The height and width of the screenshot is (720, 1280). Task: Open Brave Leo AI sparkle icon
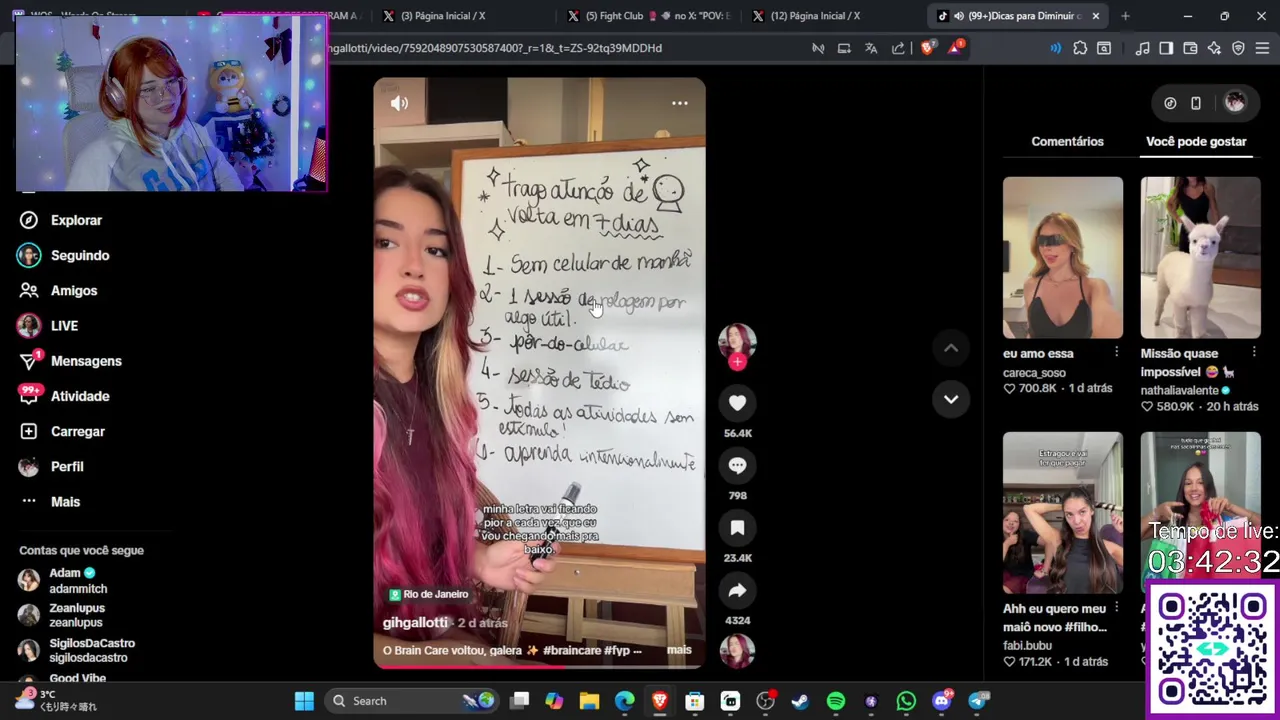click(x=1214, y=48)
